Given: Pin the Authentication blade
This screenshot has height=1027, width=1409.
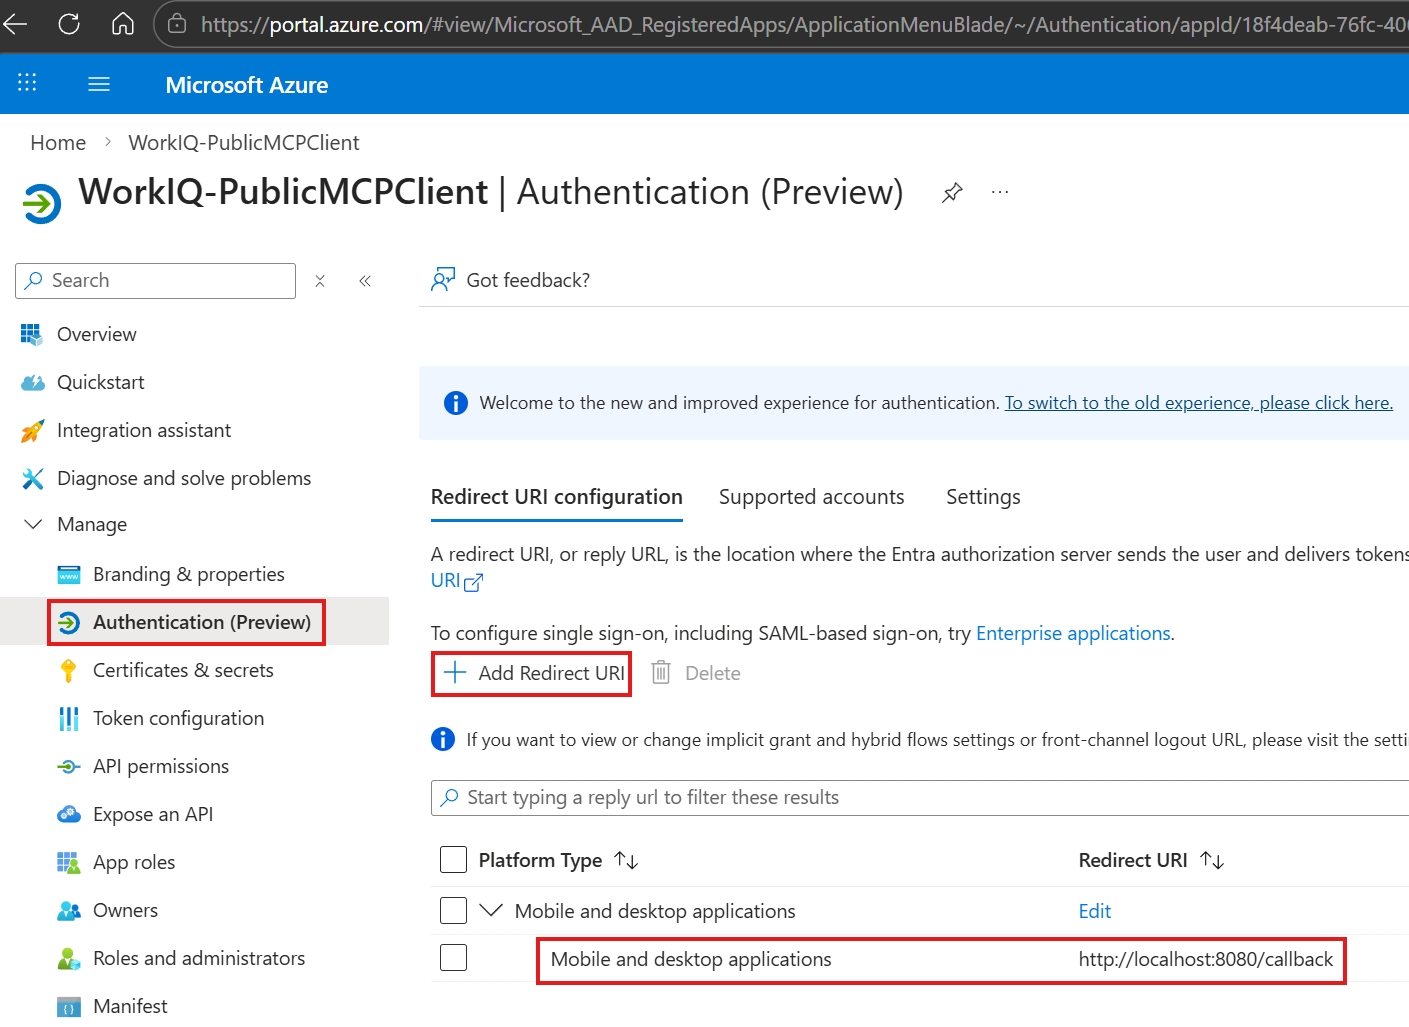Looking at the screenshot, I should (x=951, y=192).
